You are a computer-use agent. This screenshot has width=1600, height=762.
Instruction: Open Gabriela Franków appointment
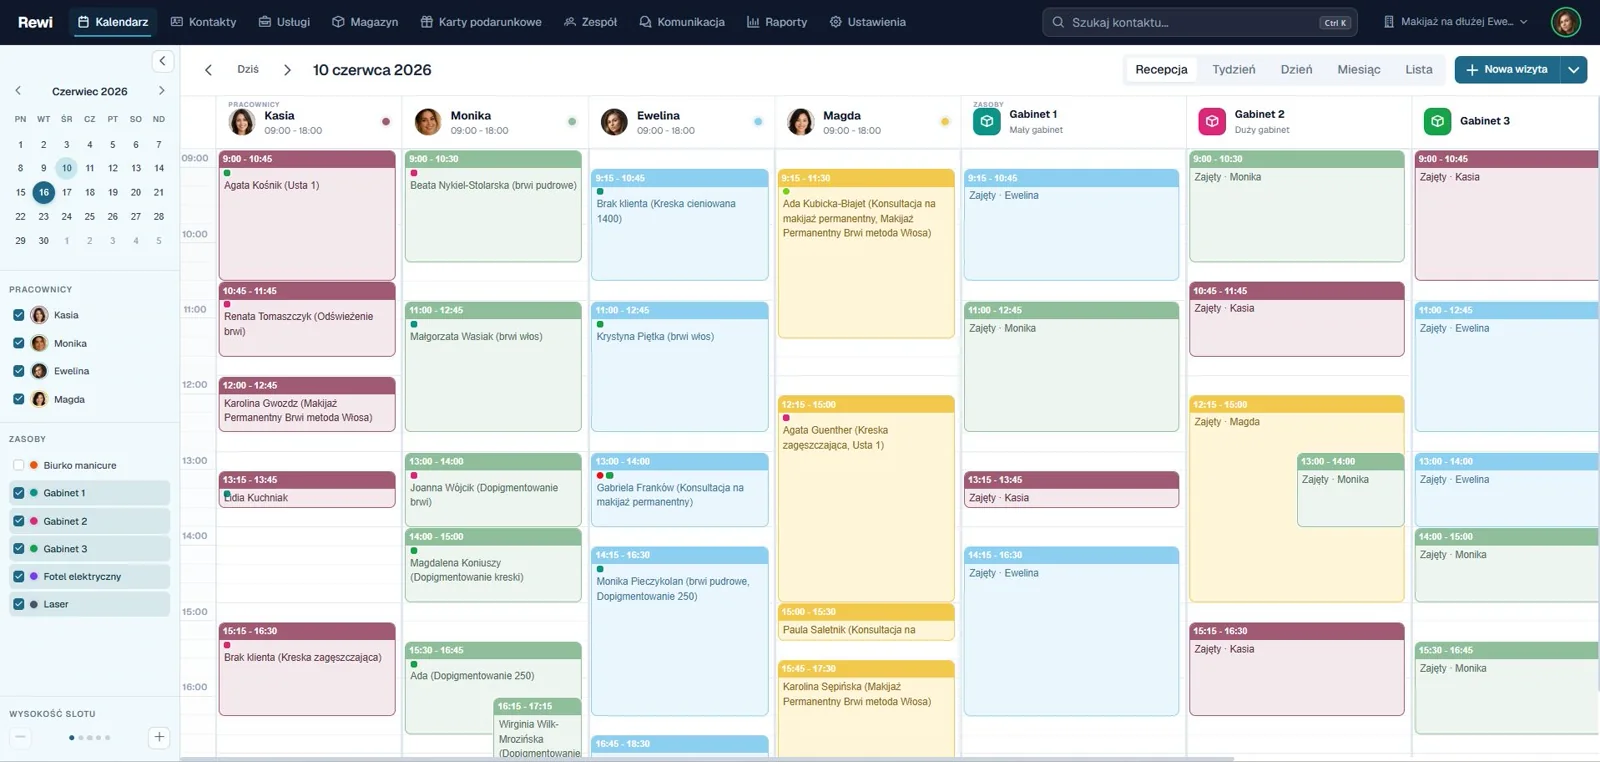[680, 490]
